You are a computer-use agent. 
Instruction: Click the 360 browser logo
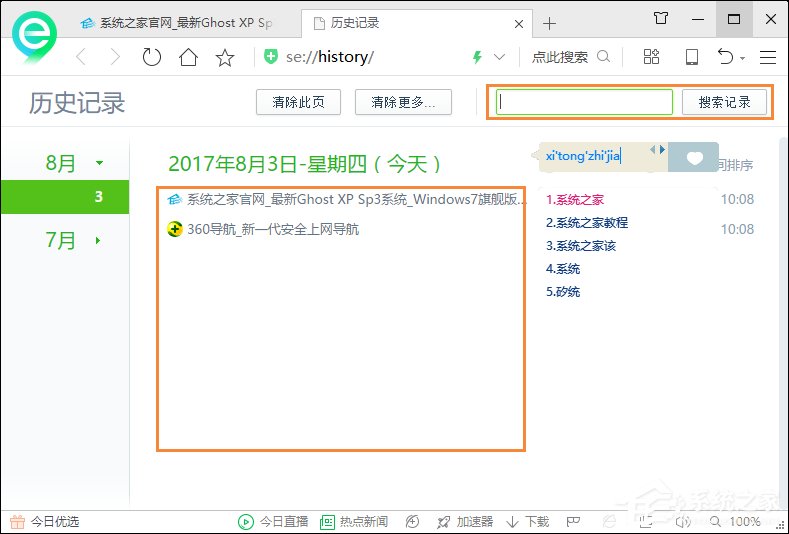click(x=34, y=35)
